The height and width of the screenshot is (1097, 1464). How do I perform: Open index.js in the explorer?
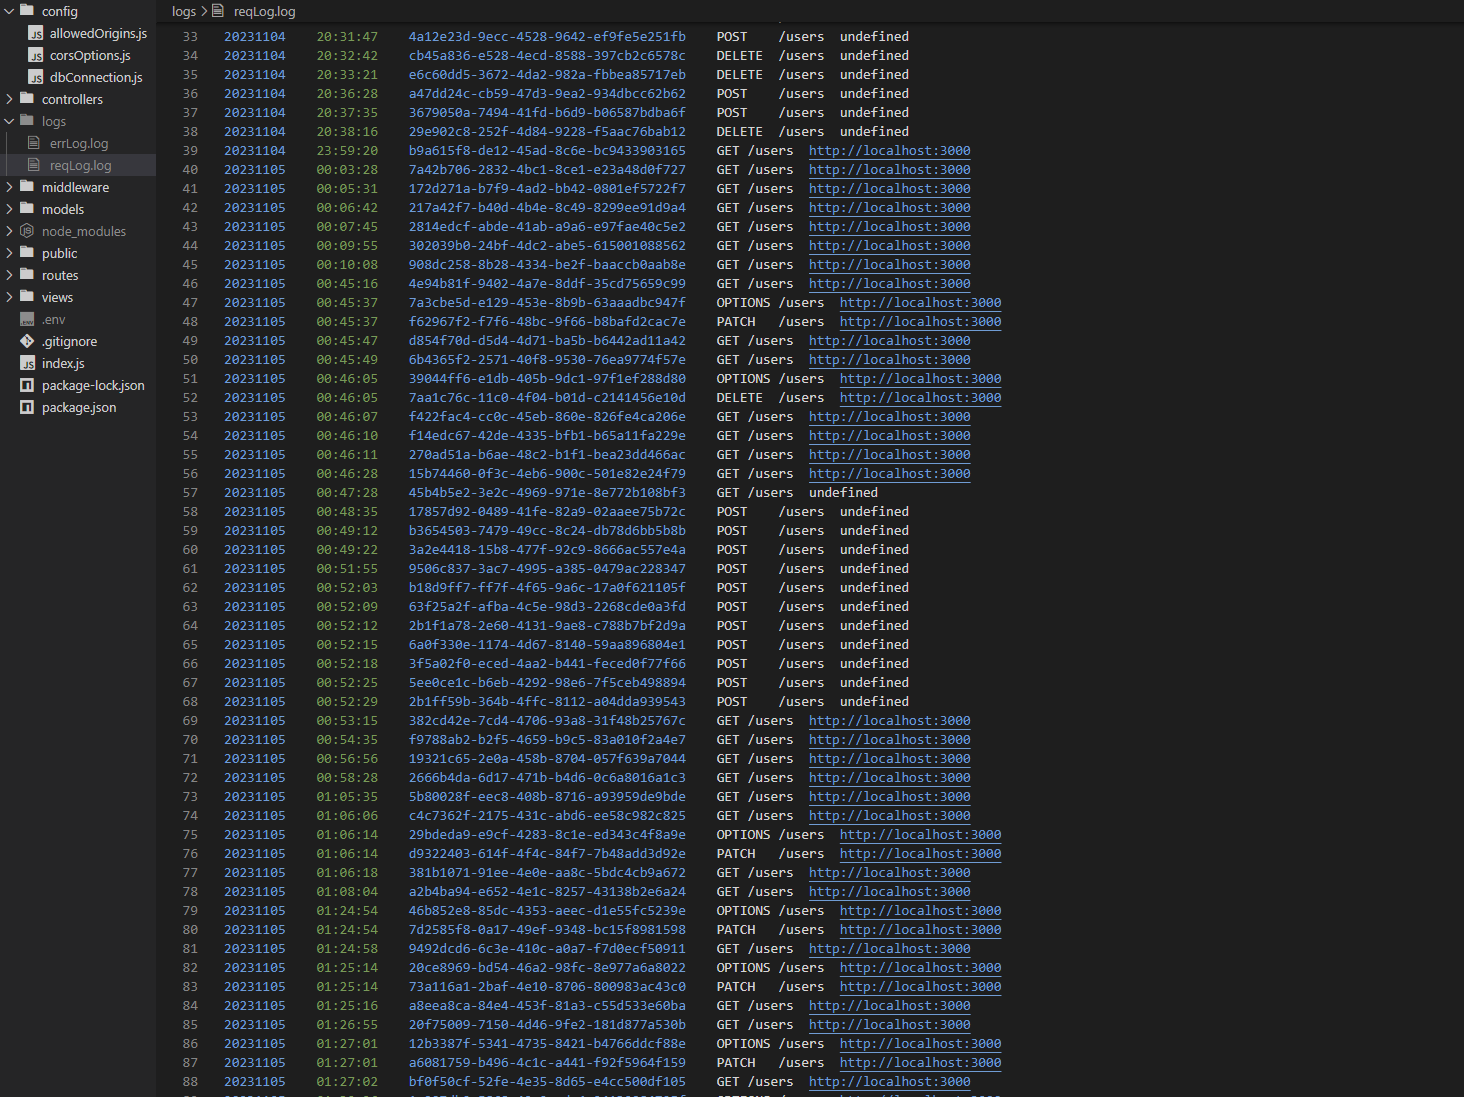(x=63, y=363)
